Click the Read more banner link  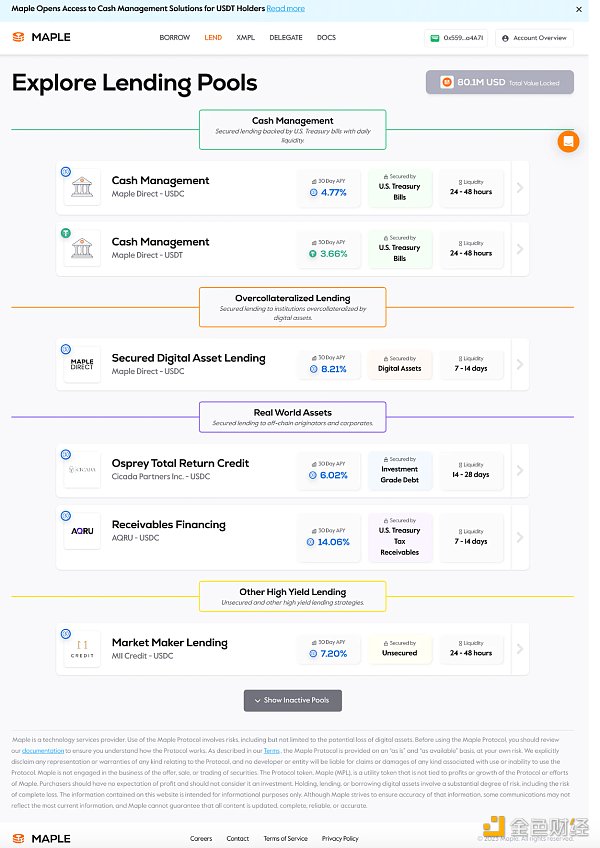coord(286,9)
